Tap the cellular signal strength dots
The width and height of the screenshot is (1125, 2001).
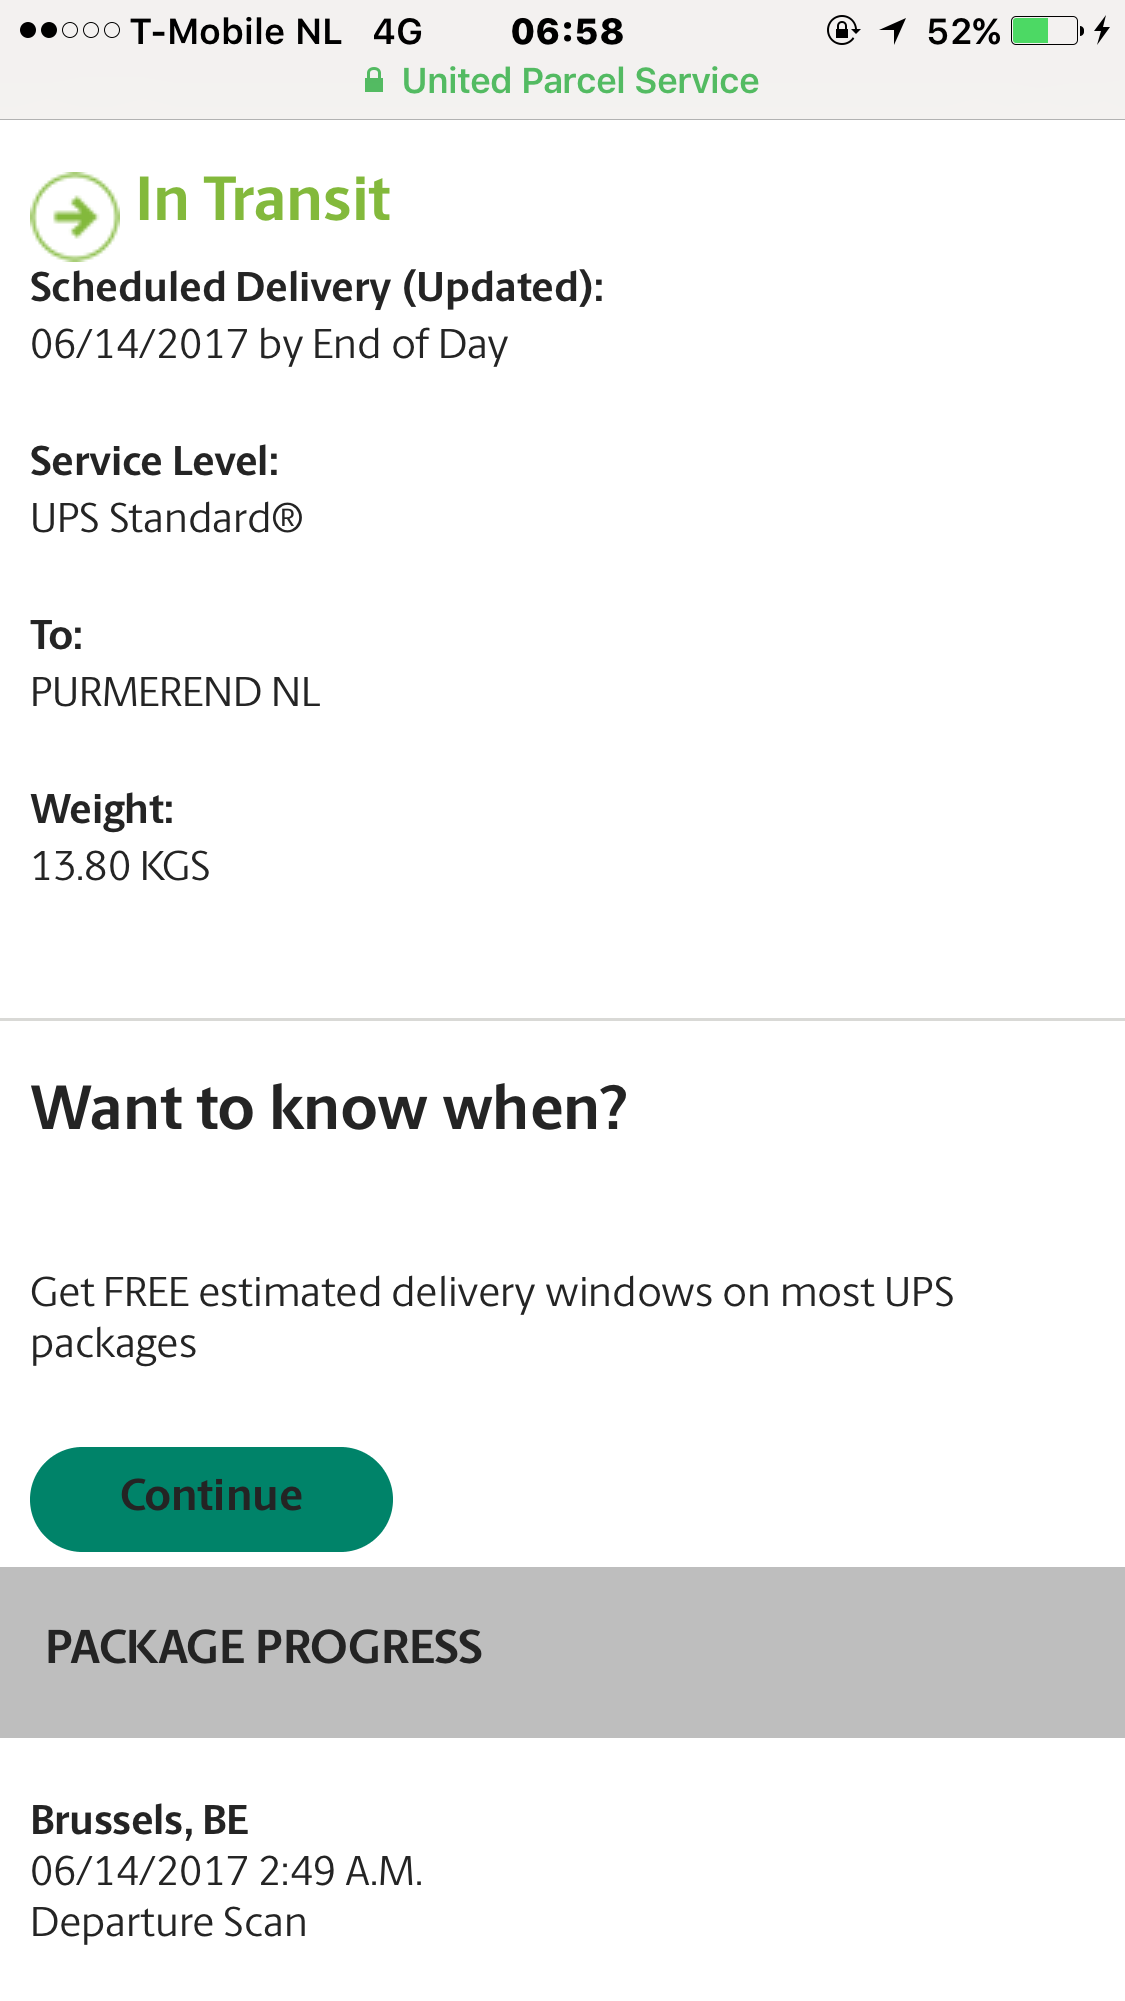pyautogui.click(x=69, y=32)
